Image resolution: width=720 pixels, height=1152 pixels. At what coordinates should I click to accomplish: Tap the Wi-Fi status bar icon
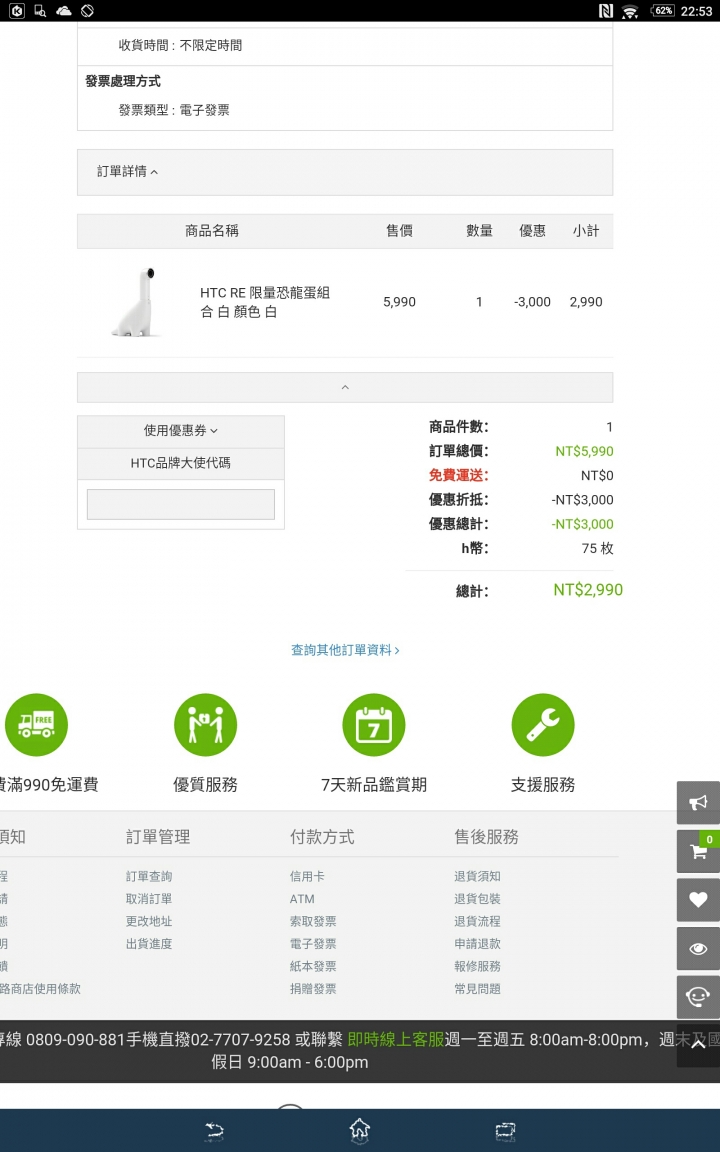(x=630, y=11)
